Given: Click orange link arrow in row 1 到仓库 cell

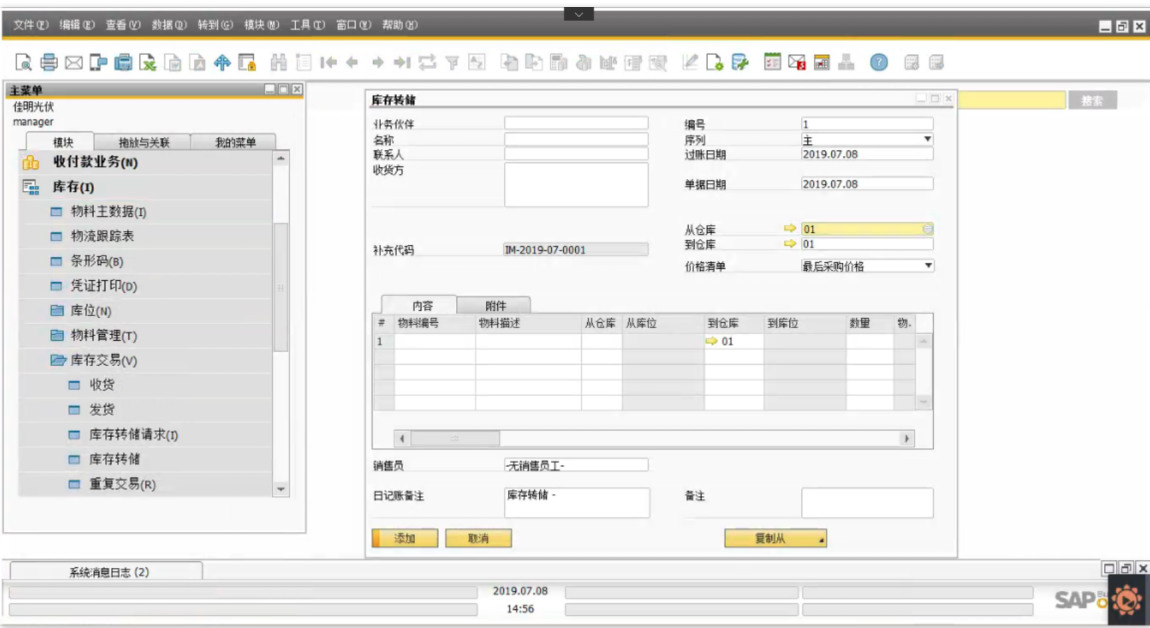Looking at the screenshot, I should (711, 341).
